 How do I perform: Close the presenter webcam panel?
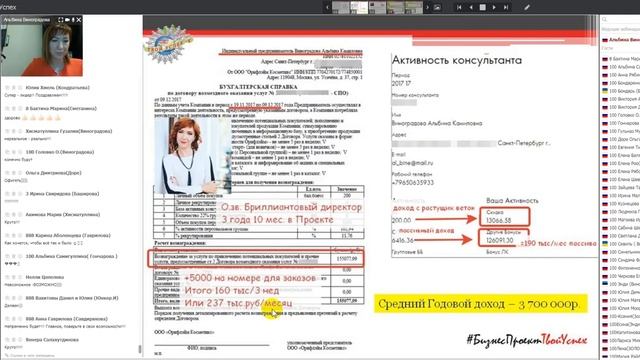[x=79, y=20]
